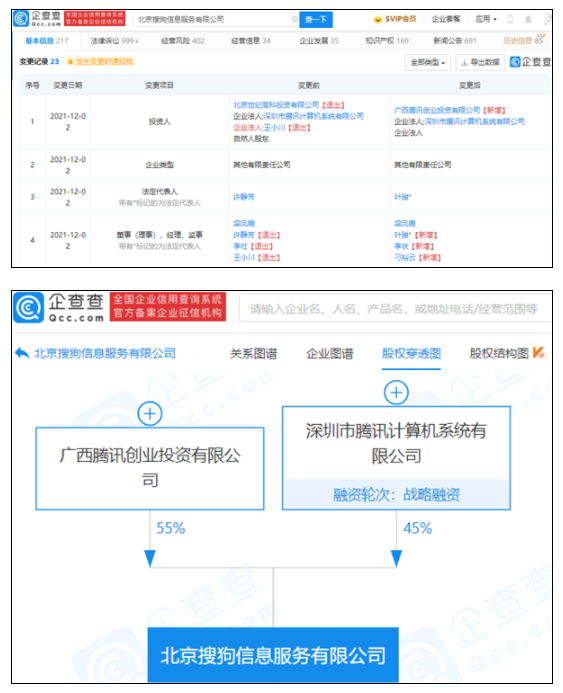Click 刁裕云 新增 name link

pos(404,257)
